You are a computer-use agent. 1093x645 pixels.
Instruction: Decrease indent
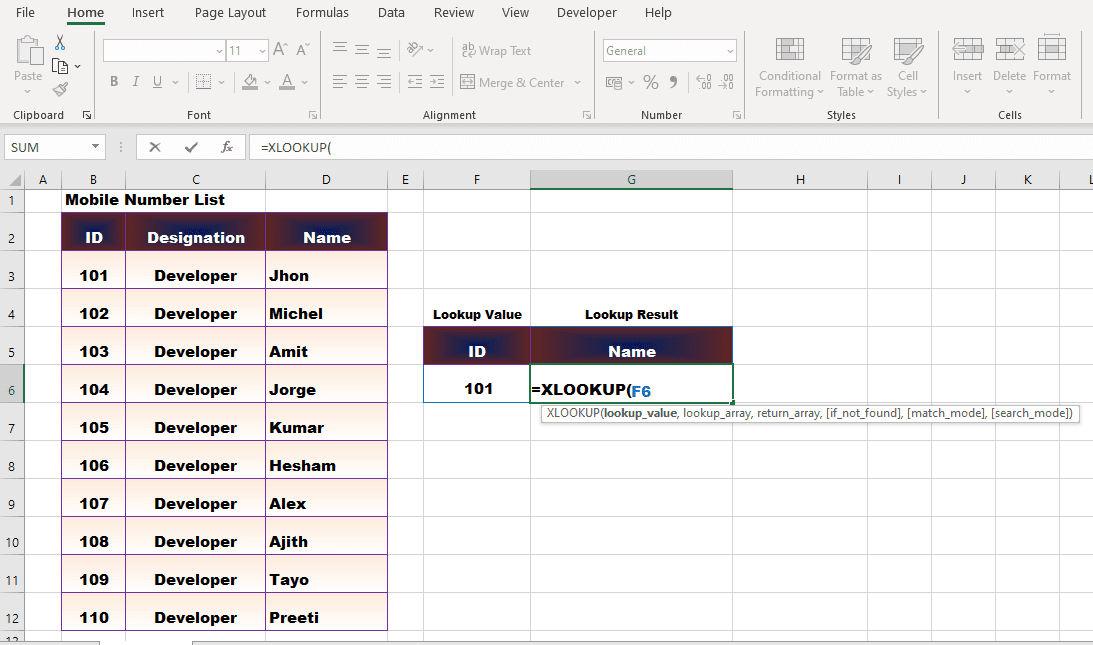coord(415,82)
